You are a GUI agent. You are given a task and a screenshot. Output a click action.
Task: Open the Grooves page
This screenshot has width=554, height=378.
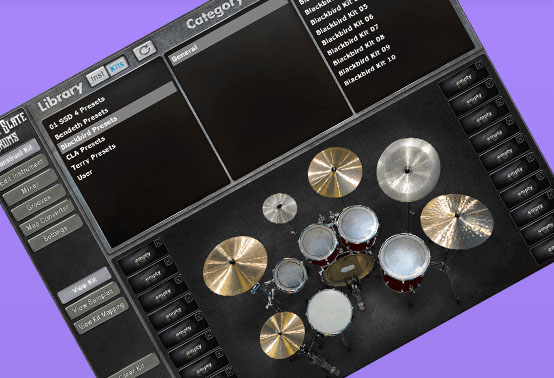pos(39,203)
